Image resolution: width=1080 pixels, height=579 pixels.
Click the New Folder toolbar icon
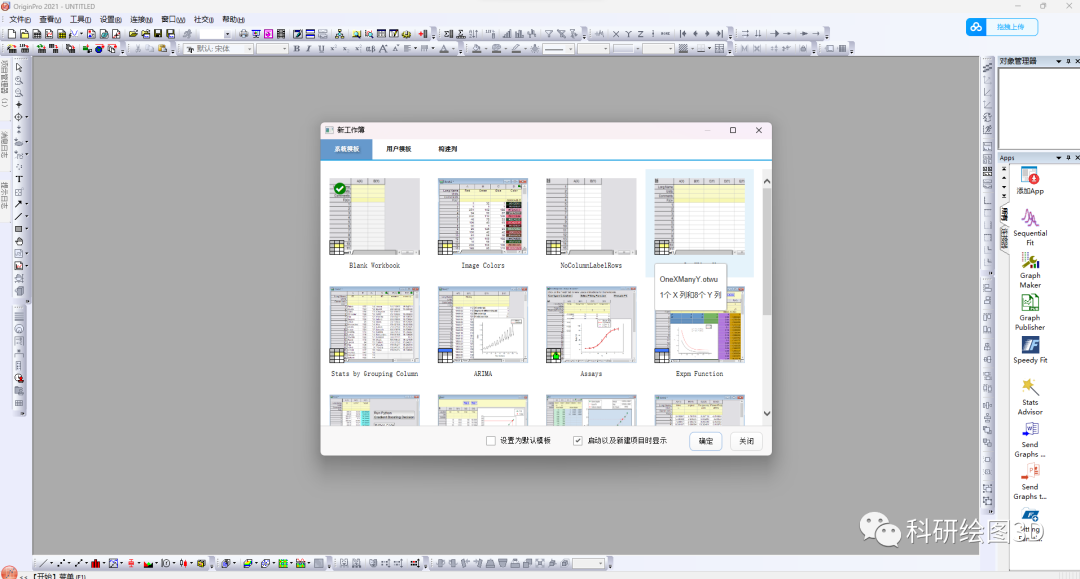(x=24, y=34)
